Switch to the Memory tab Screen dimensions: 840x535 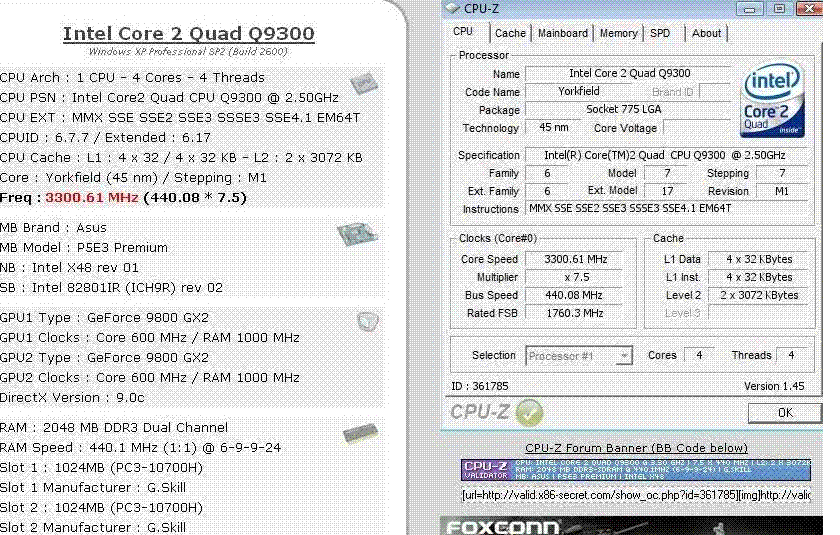[618, 33]
